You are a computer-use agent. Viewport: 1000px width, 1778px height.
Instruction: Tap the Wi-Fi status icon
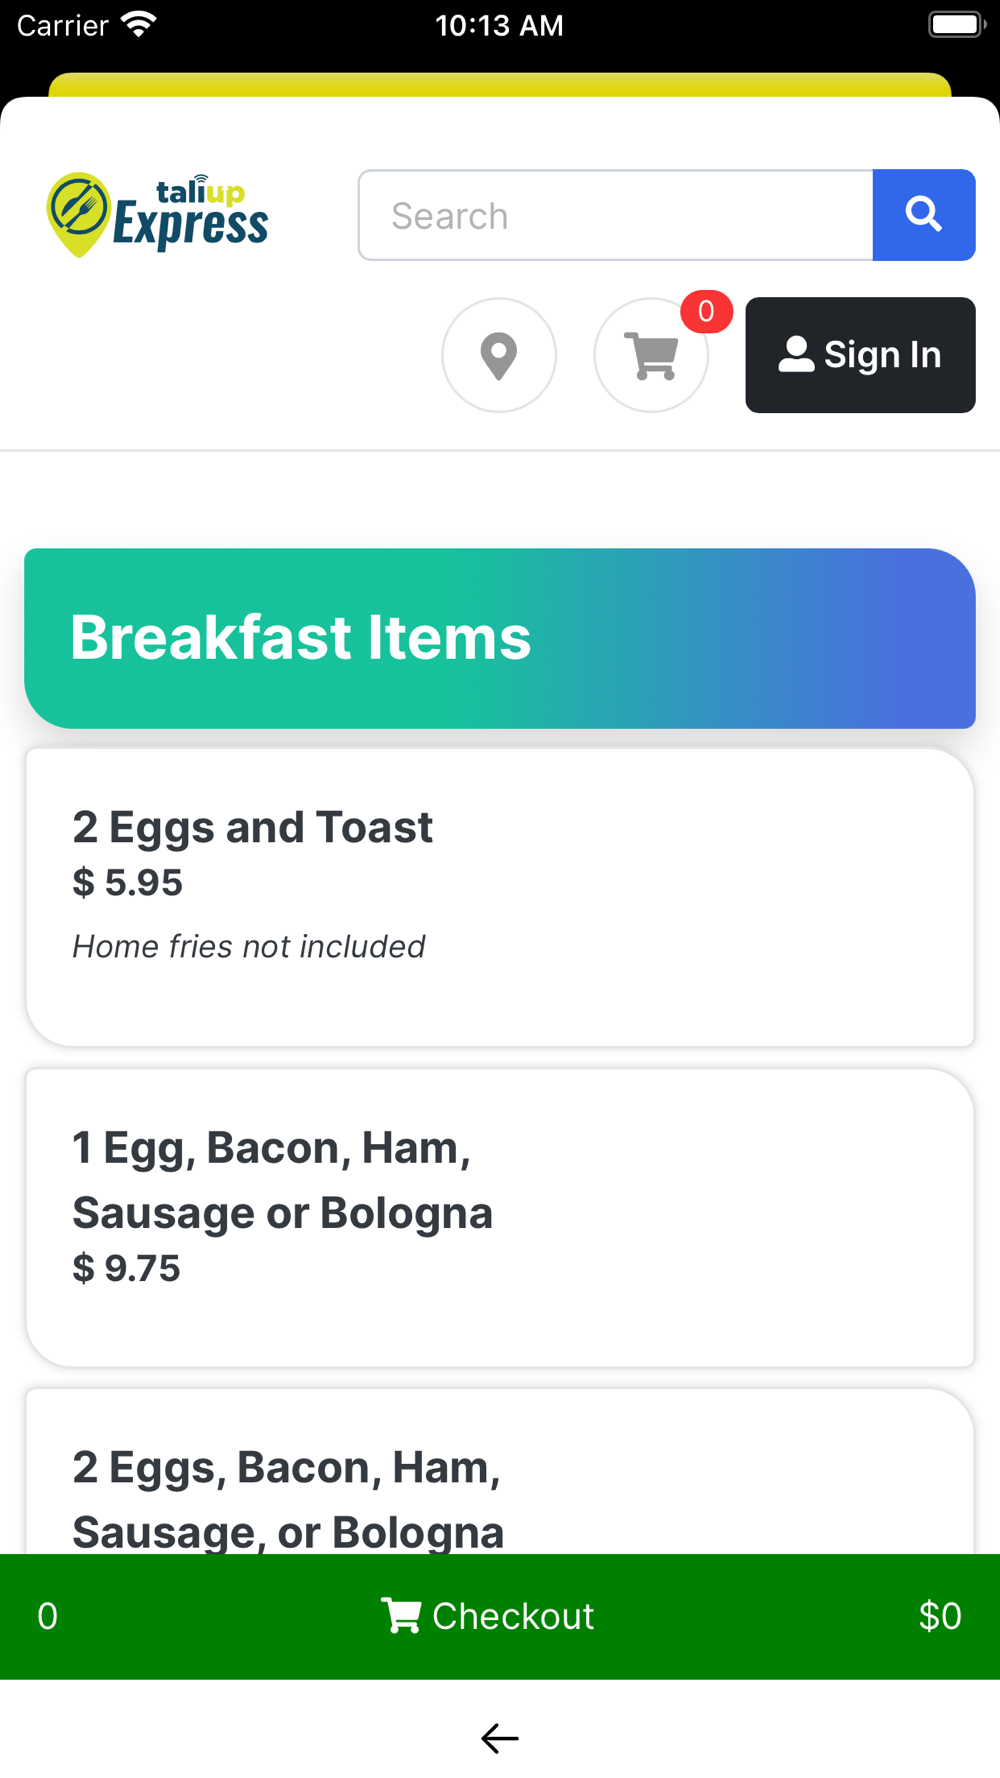point(139,25)
